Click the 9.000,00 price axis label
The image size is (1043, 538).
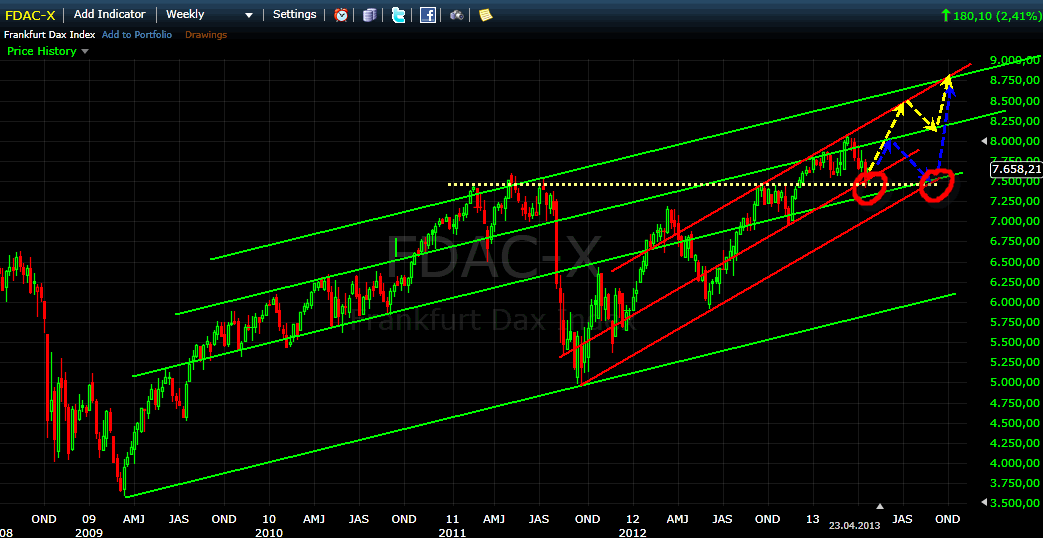[x=1015, y=61]
